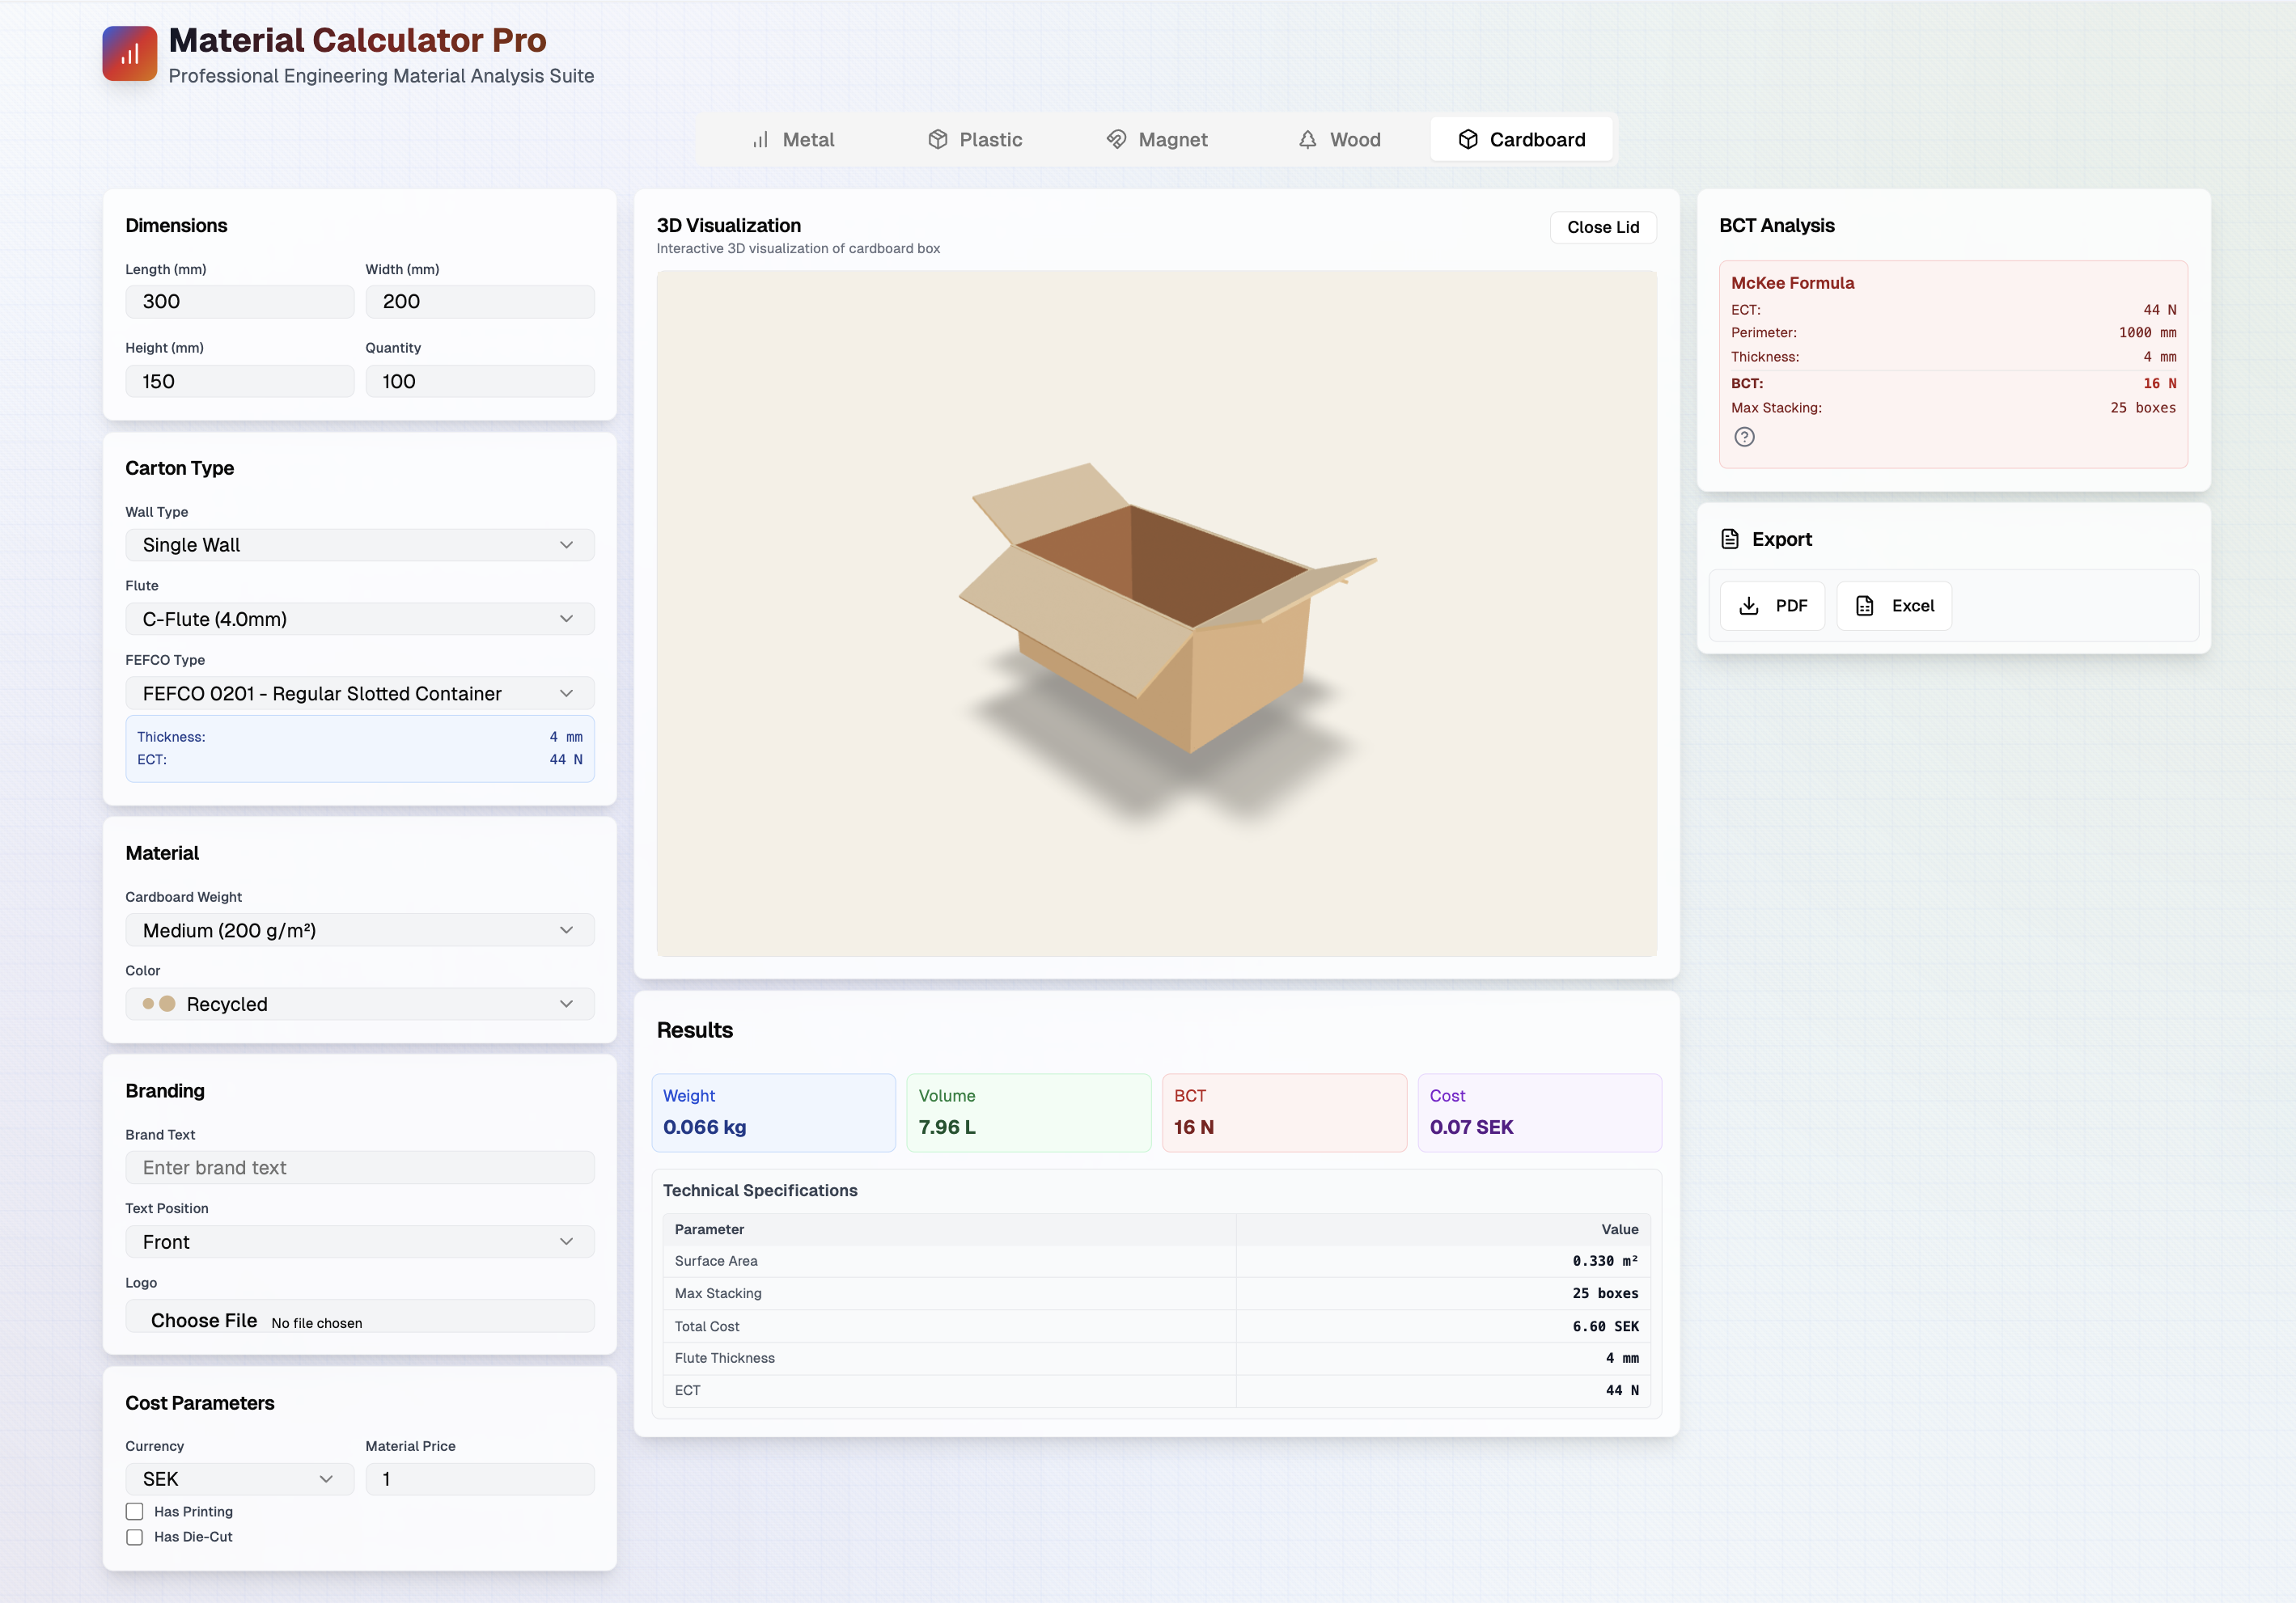Viewport: 2296px width, 1603px height.
Task: Click the Material Calculator Pro logo
Action: tap(129, 53)
